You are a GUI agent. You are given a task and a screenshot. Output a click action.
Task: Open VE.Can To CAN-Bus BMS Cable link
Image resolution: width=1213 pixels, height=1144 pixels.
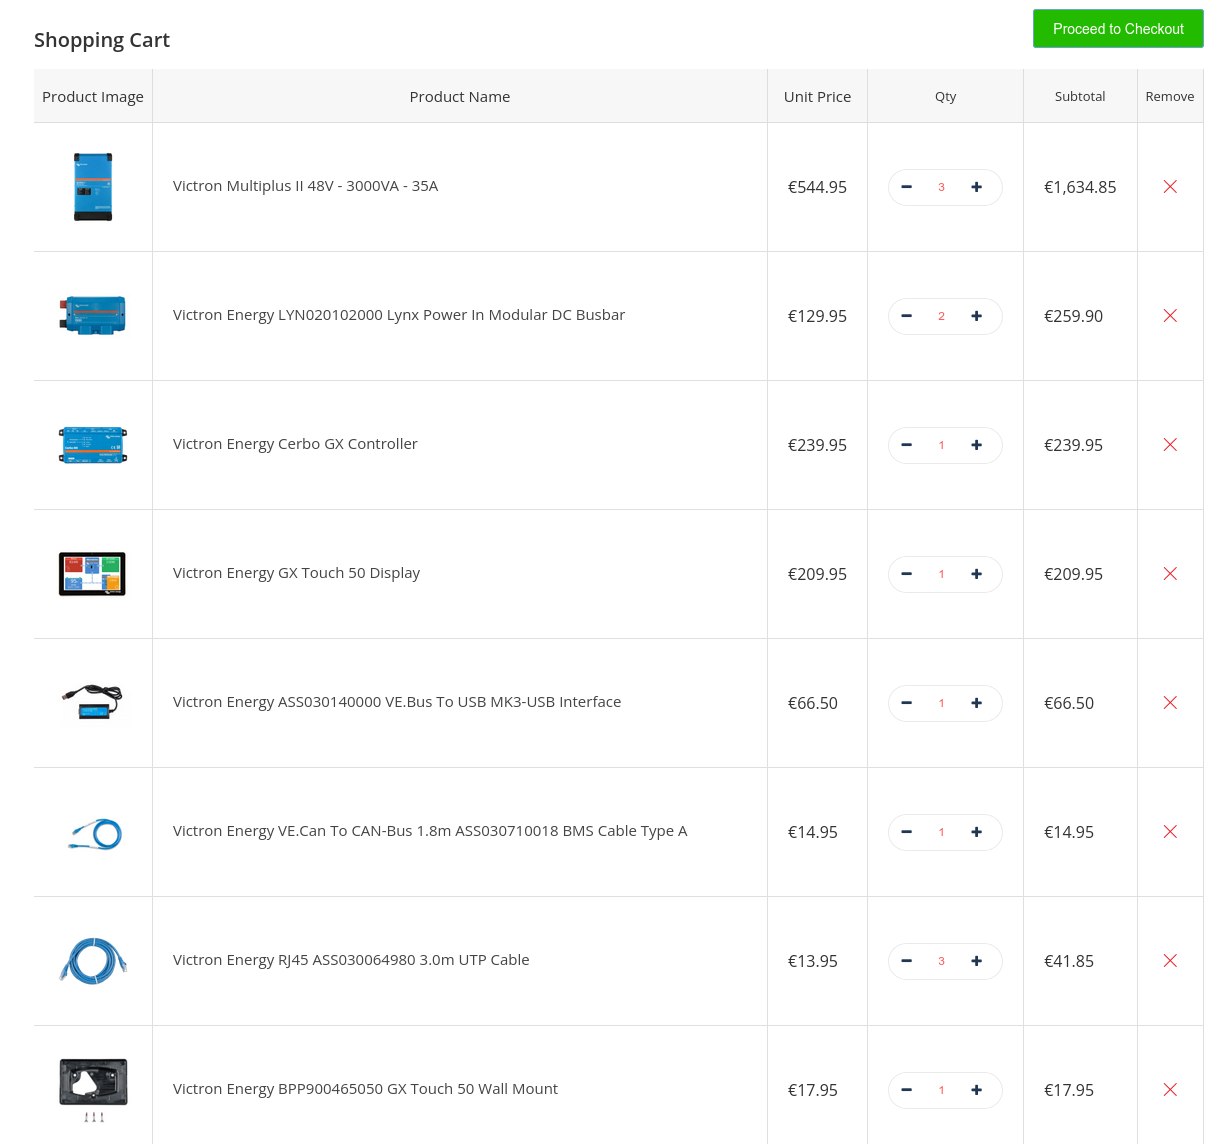click(x=430, y=831)
